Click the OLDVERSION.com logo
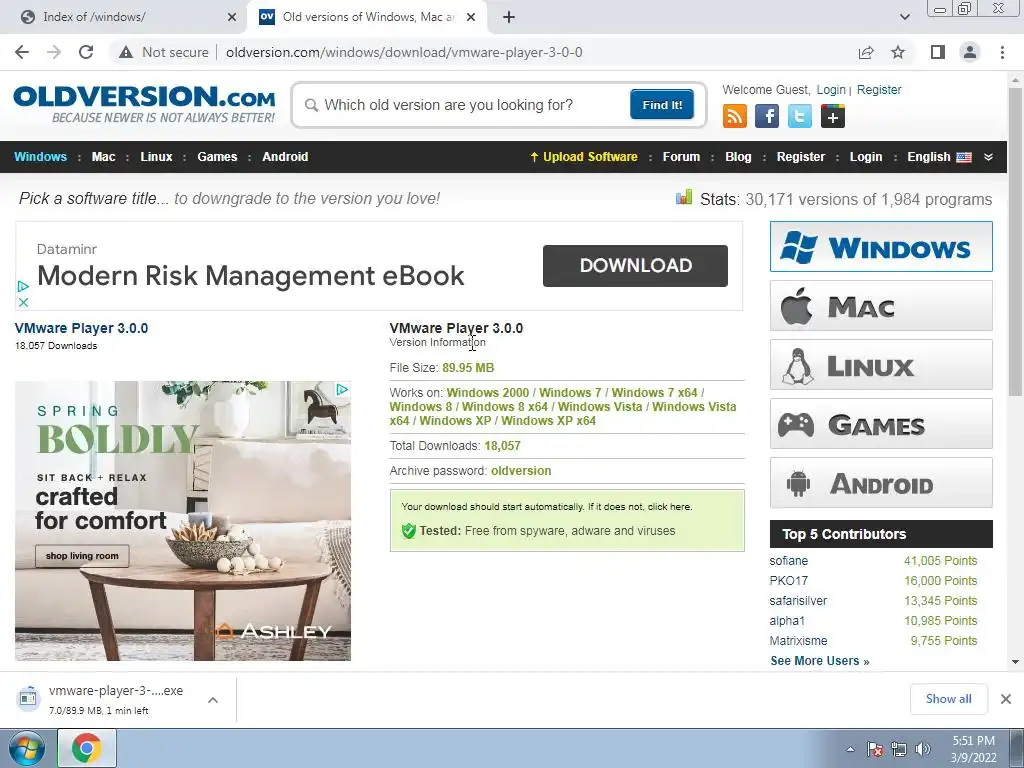The image size is (1024, 768). click(144, 103)
